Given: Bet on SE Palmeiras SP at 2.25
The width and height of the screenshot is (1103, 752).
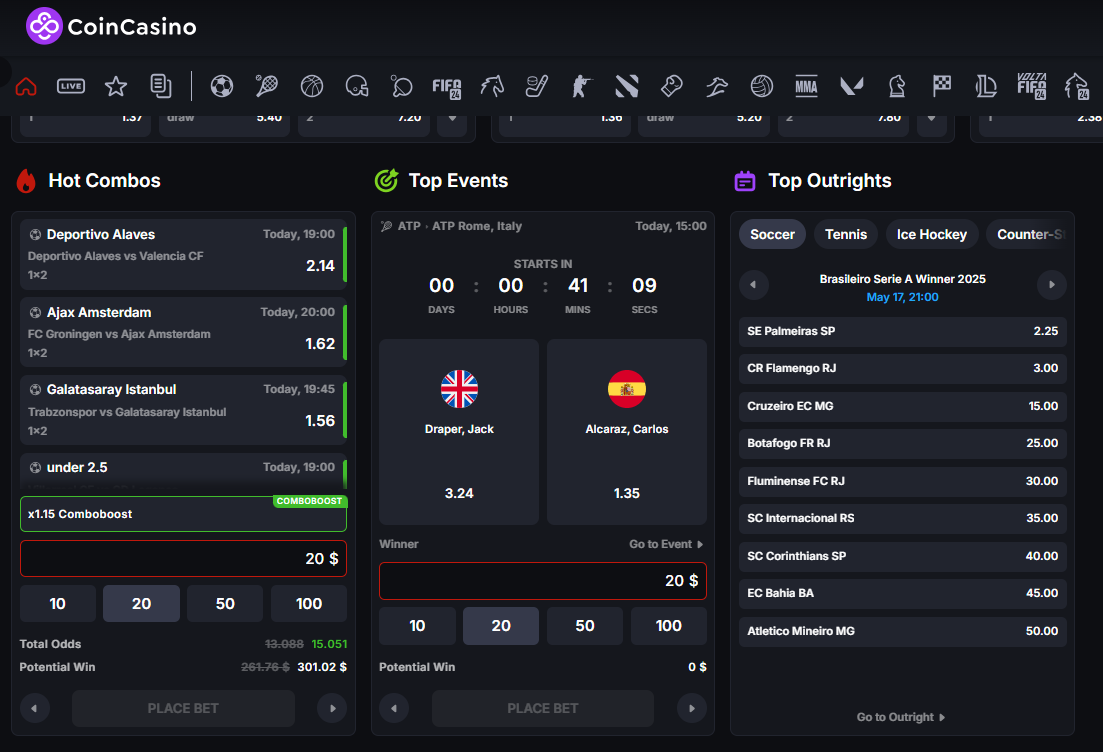Looking at the screenshot, I should click(903, 331).
